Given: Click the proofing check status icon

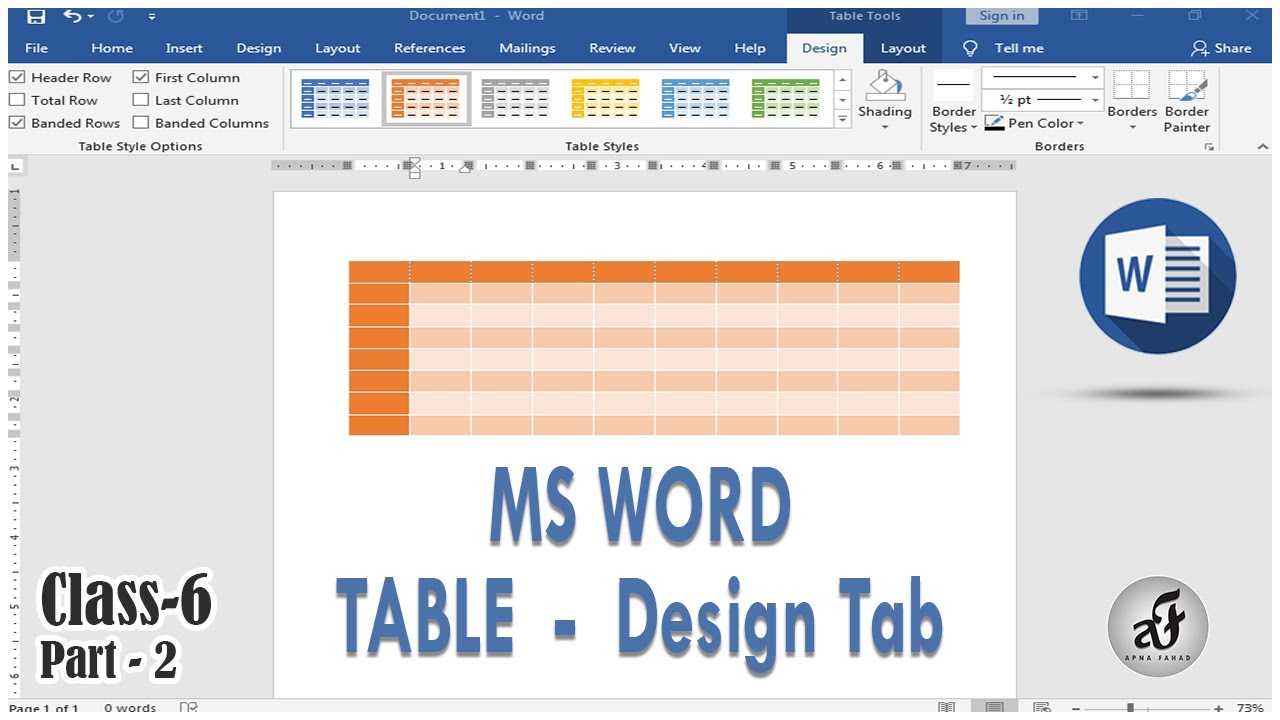Looking at the screenshot, I should [x=189, y=708].
